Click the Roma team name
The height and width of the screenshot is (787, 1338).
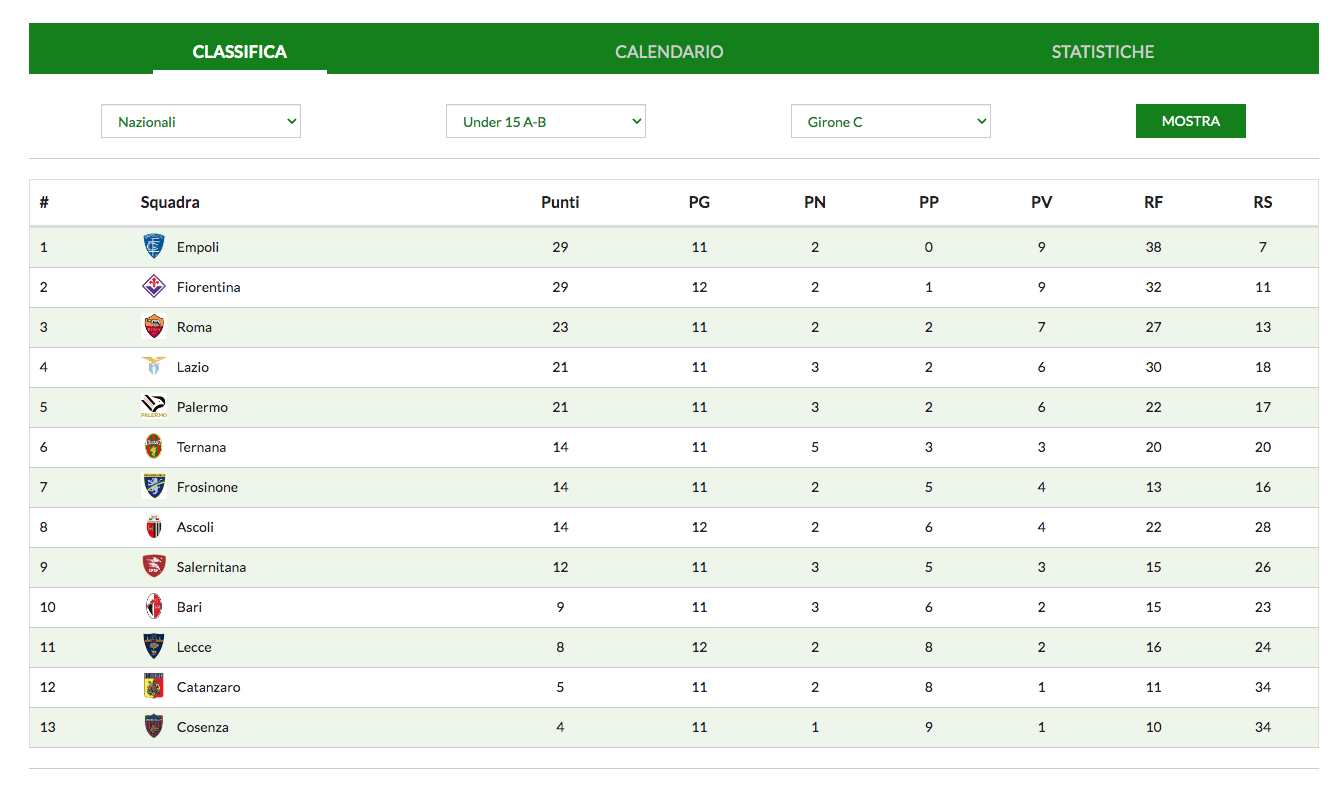(194, 327)
